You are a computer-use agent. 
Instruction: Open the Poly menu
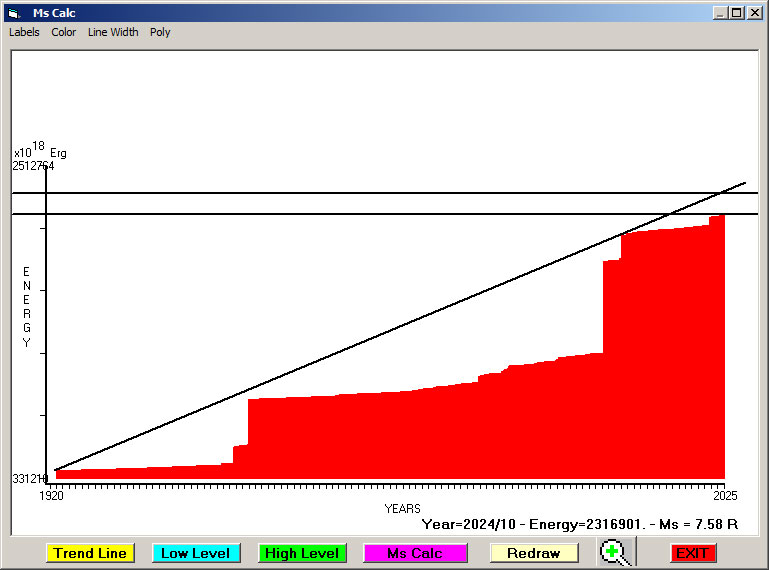pyautogui.click(x=160, y=32)
